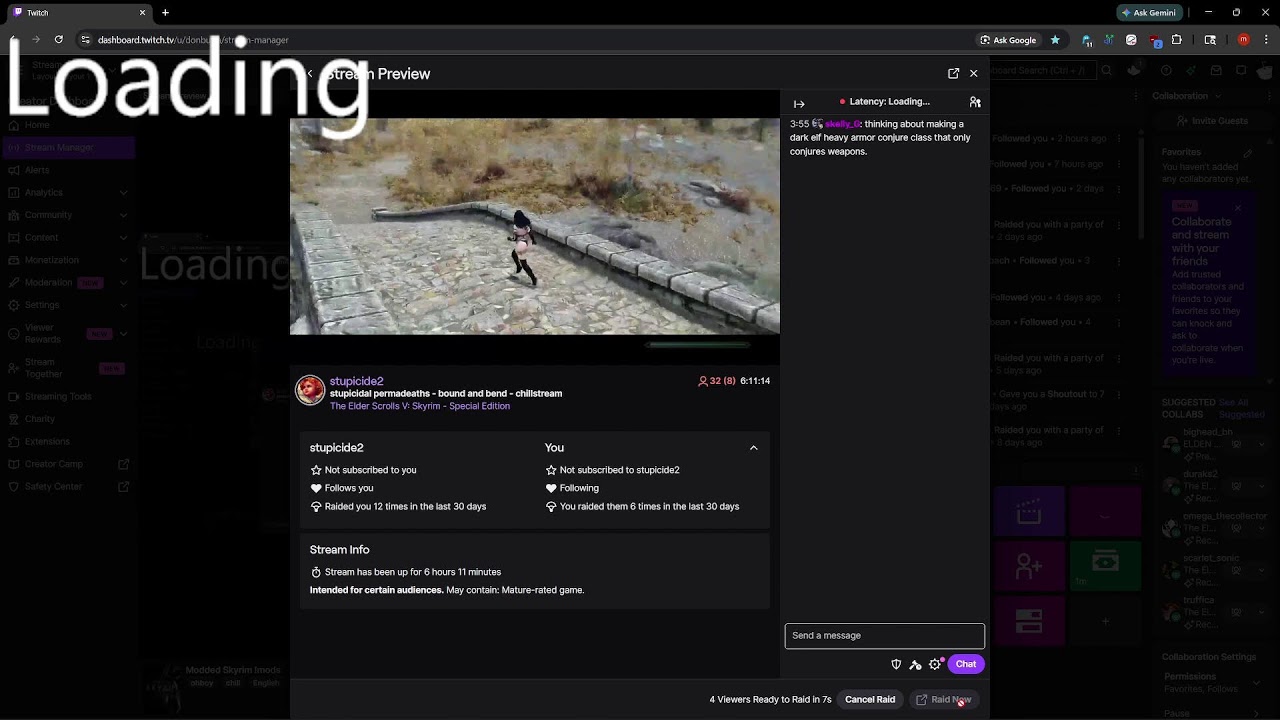
Task: Open Streaming Tools in sidebar
Action: click(x=68, y=396)
